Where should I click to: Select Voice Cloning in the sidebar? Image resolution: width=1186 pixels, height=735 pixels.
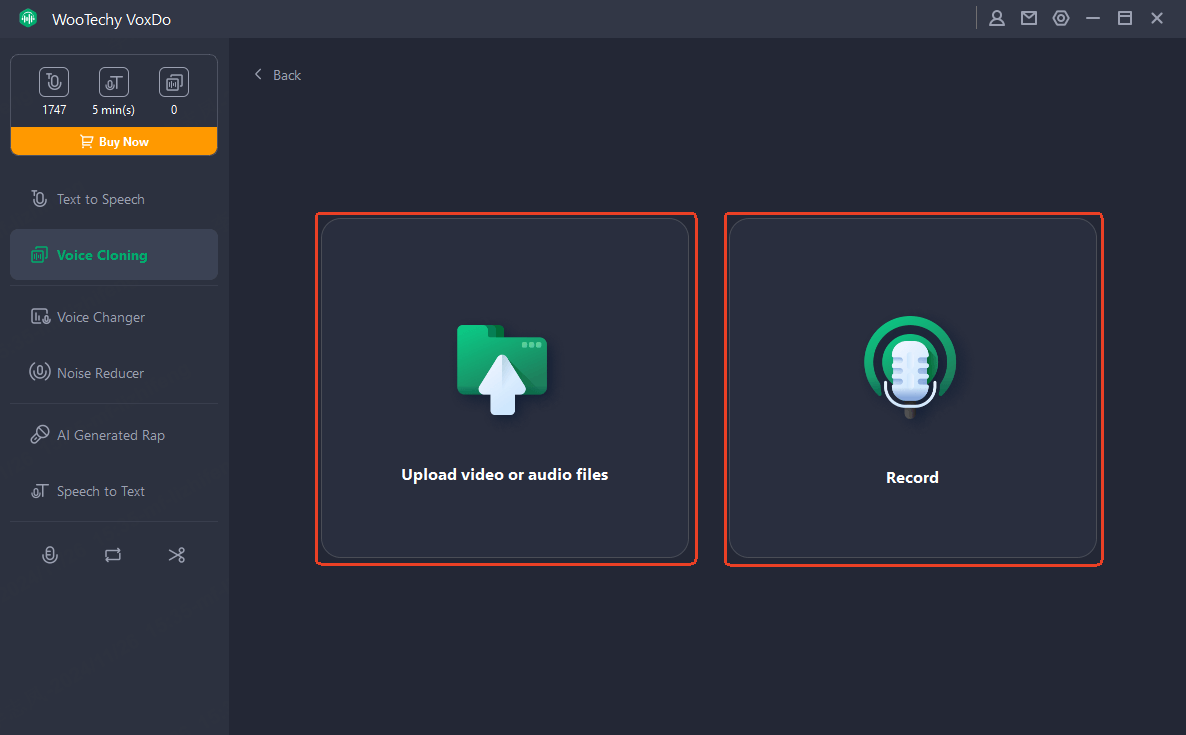click(101, 255)
